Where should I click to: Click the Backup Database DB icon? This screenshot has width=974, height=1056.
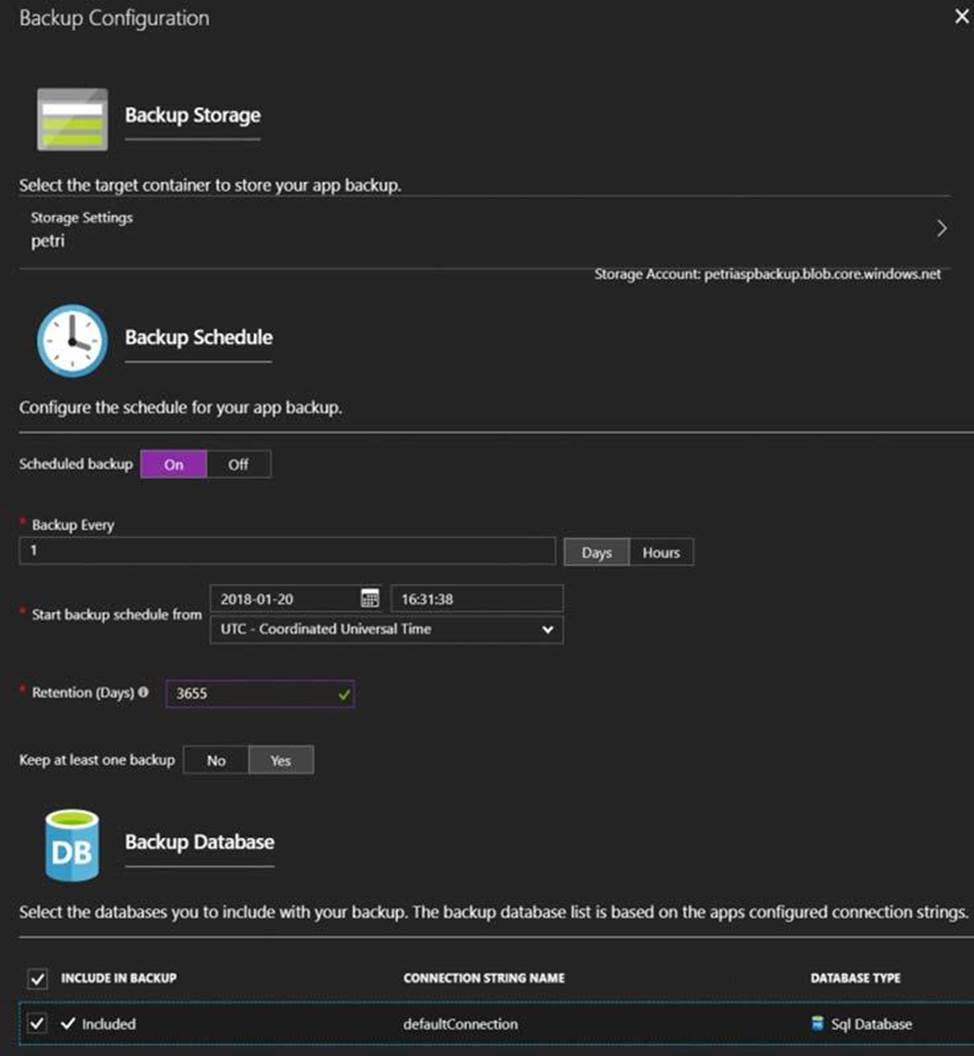(x=72, y=845)
